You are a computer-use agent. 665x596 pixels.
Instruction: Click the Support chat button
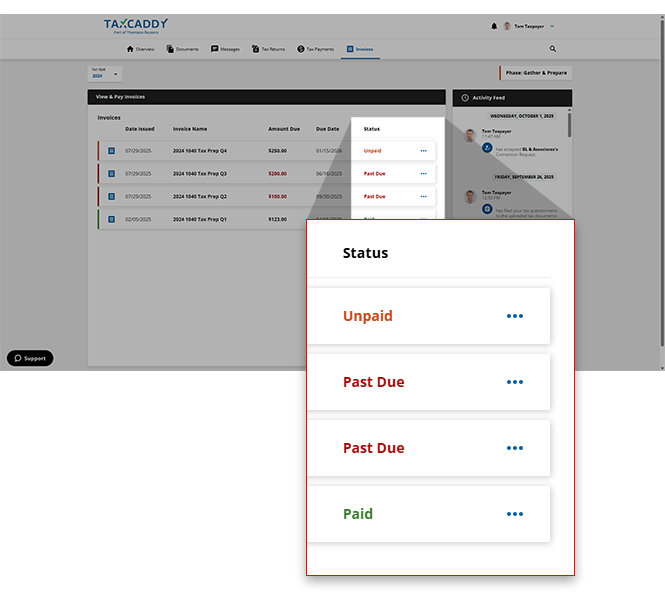(x=30, y=358)
